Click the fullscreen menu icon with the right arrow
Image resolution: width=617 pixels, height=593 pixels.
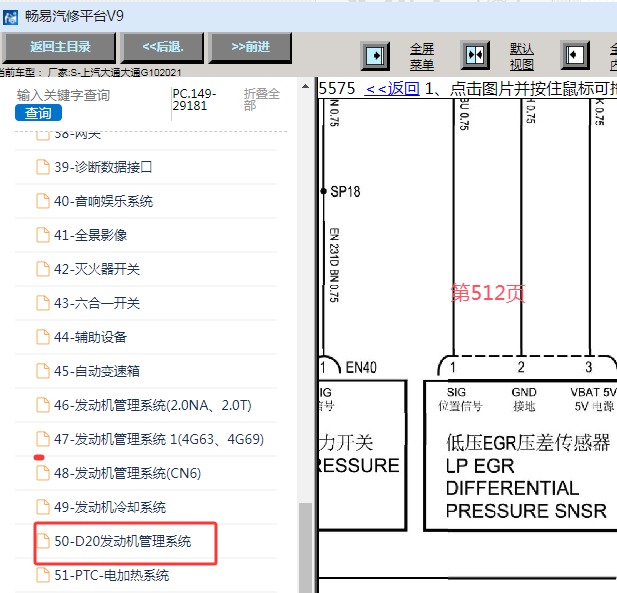[375, 55]
